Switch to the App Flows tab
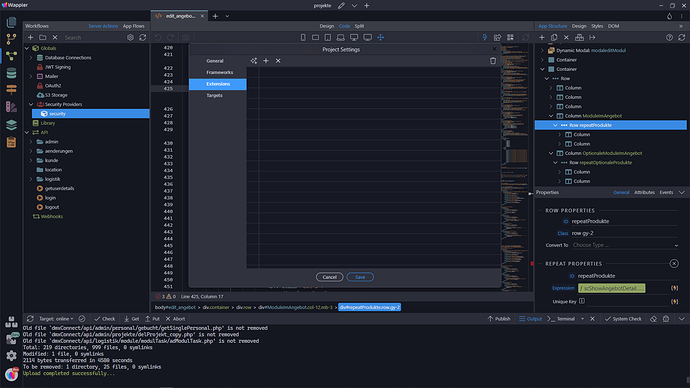690x388 pixels. 133,26
